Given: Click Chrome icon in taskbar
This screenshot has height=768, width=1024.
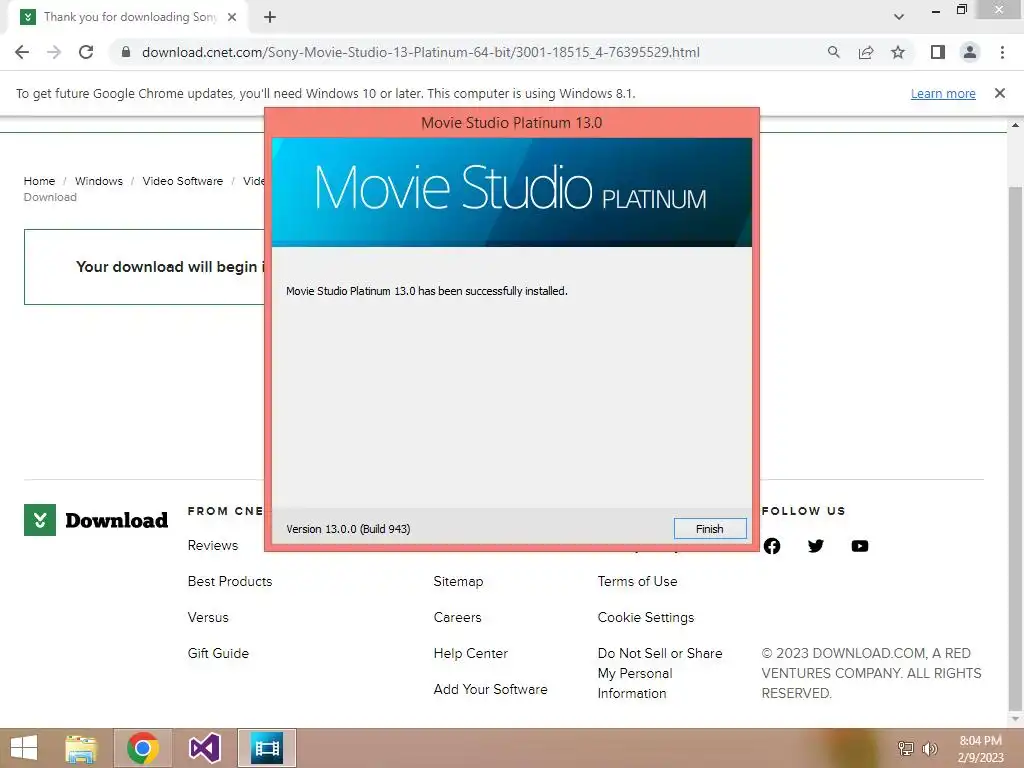Looking at the screenshot, I should (x=143, y=748).
